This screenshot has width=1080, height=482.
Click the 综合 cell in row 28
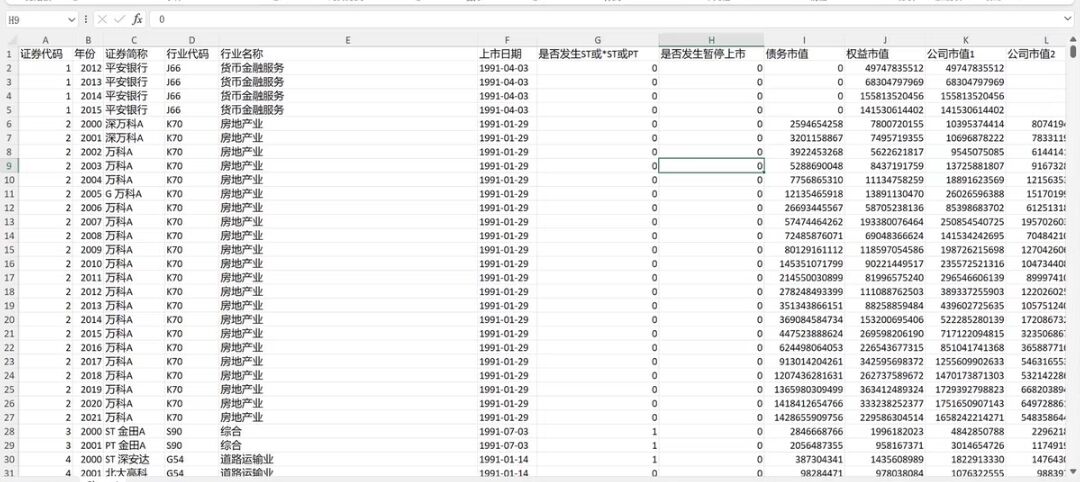tap(348, 431)
